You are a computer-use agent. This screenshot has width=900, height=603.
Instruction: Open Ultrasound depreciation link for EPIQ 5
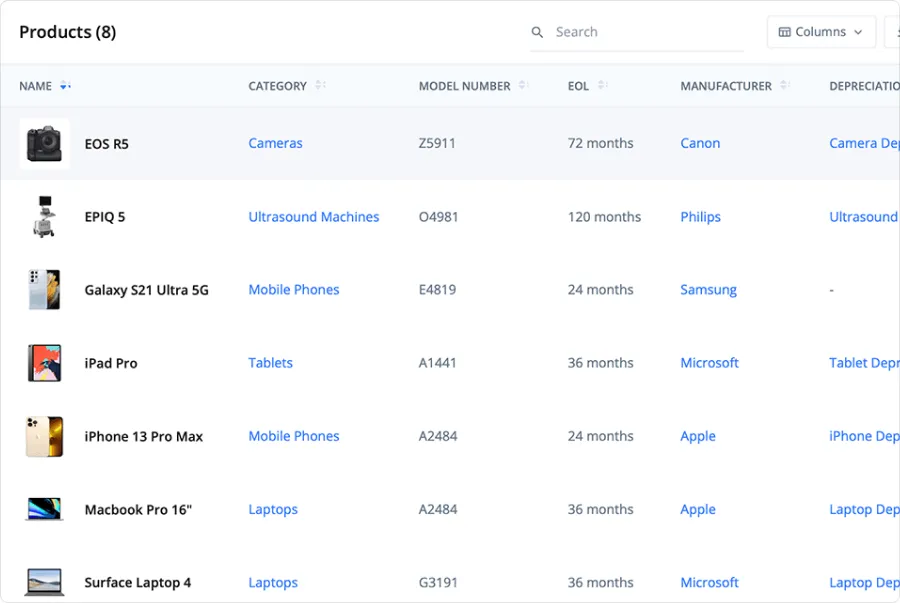click(x=864, y=217)
